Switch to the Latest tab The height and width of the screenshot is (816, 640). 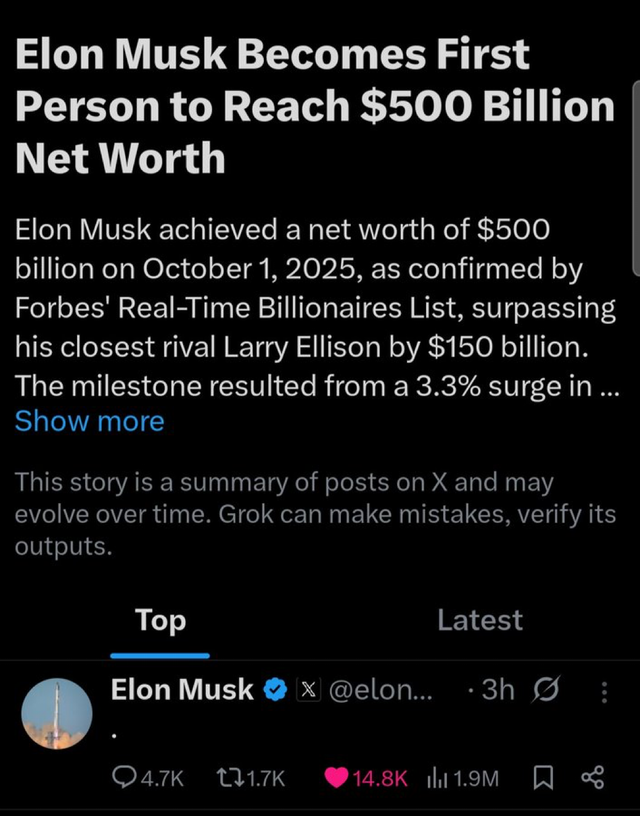click(480, 620)
